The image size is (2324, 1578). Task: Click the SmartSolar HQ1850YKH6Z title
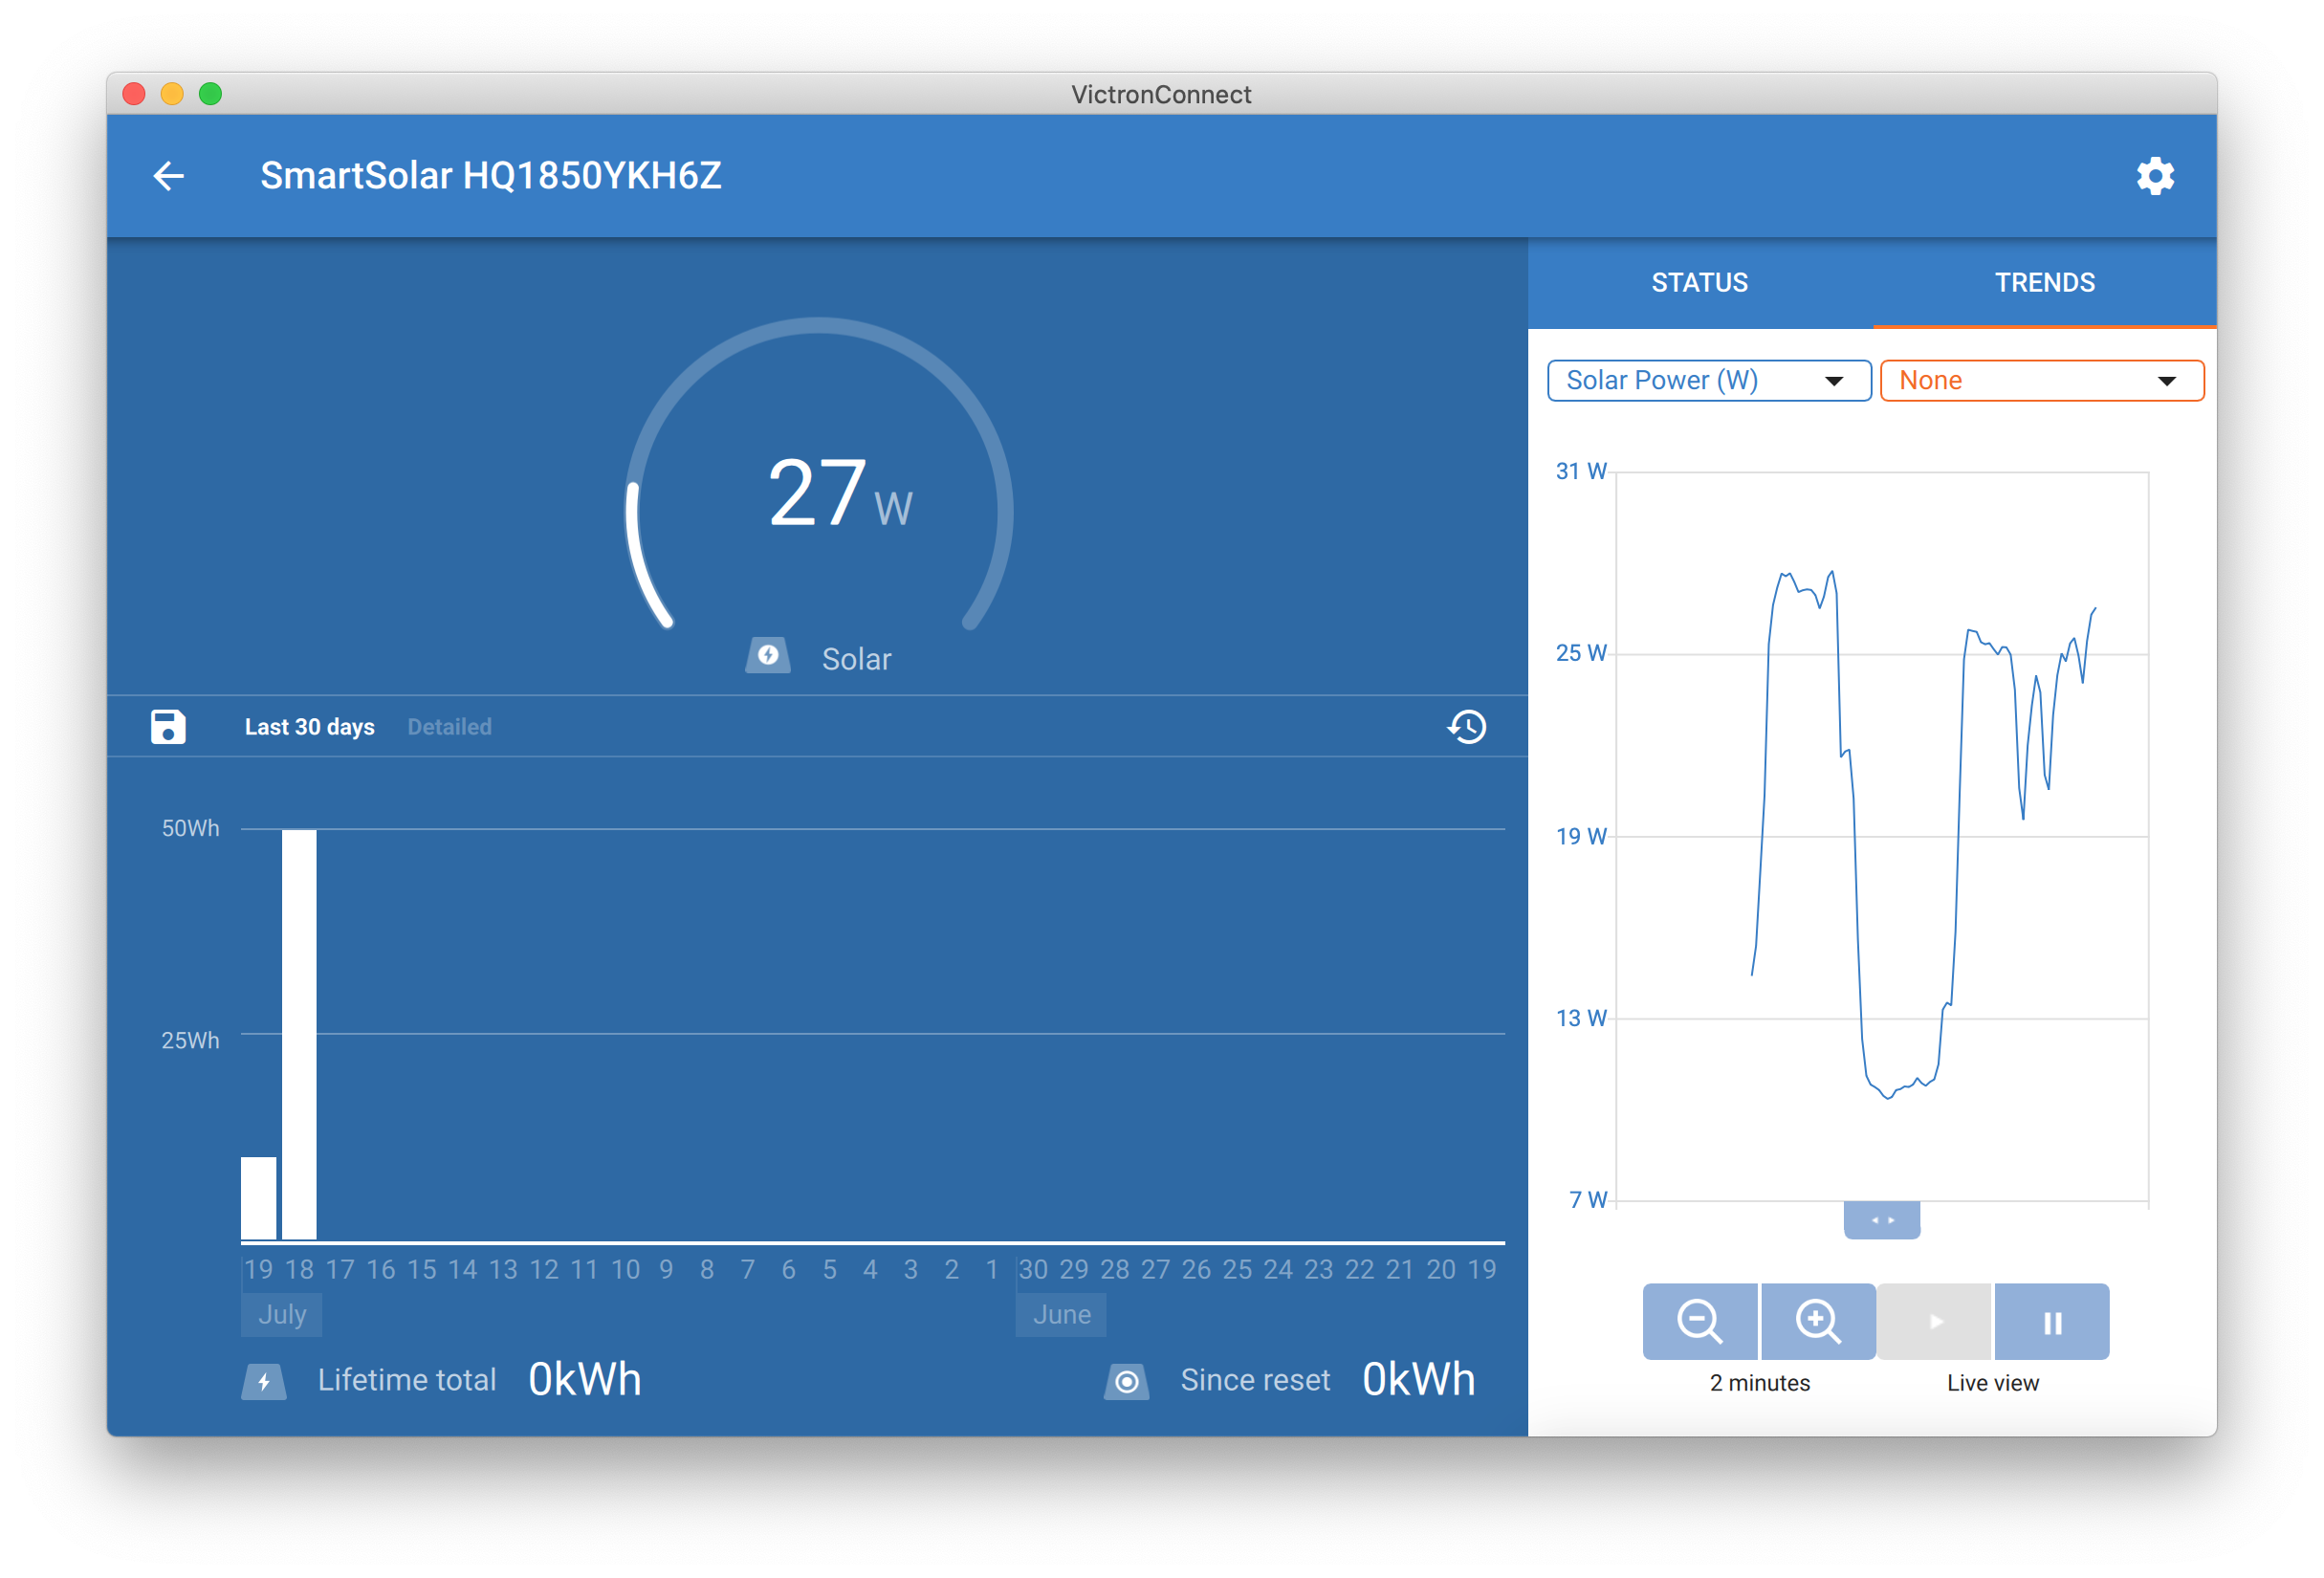tap(491, 176)
